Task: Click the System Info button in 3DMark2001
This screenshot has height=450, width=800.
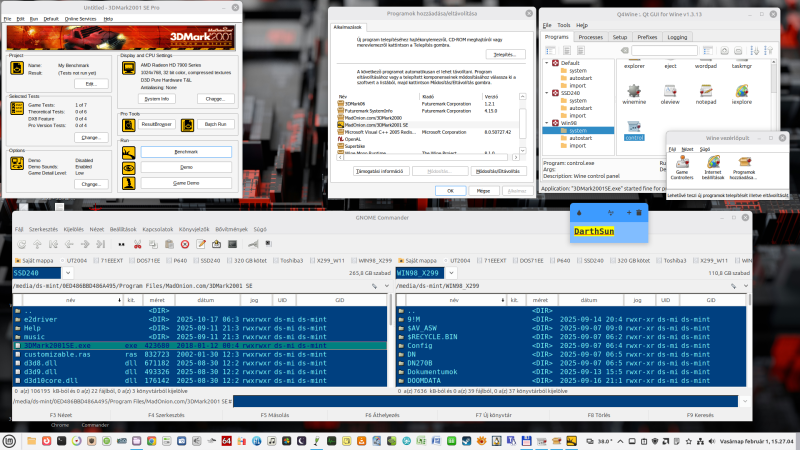Action: tap(157, 99)
